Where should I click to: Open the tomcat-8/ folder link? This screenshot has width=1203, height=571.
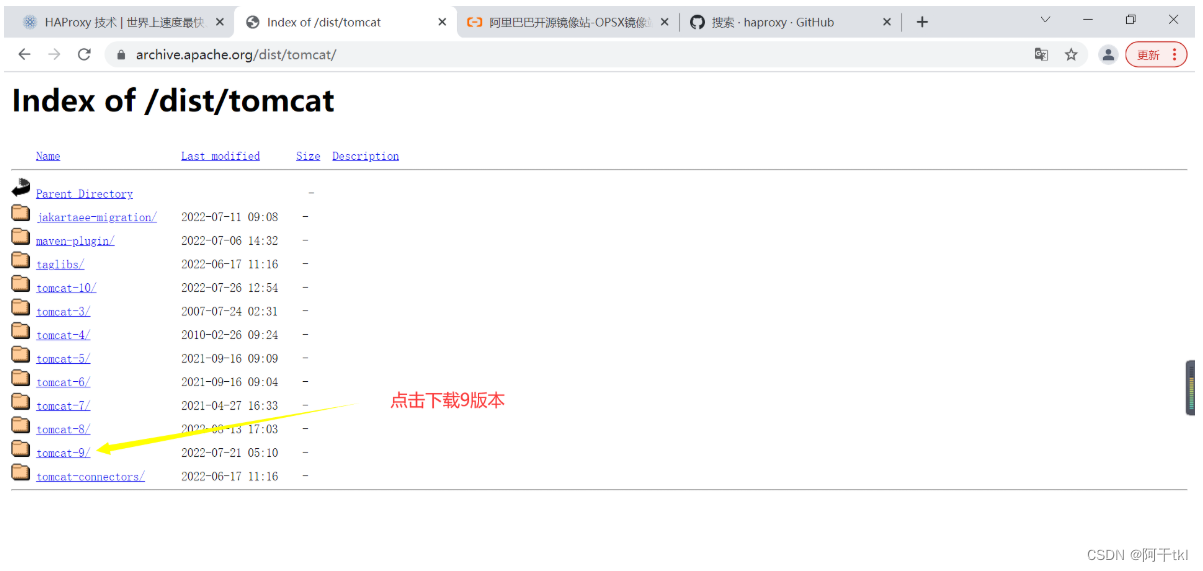click(63, 430)
